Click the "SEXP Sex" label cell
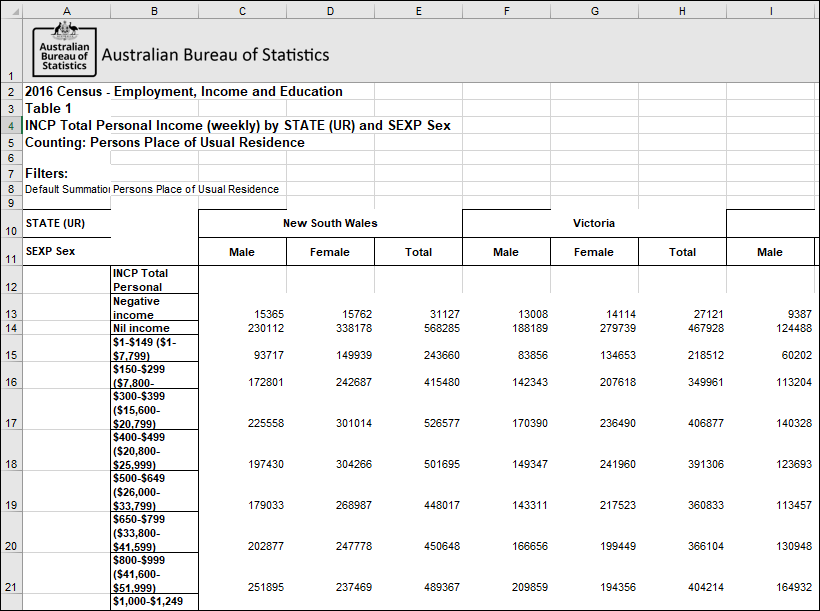Screen dimensions: 820x611 67,252
